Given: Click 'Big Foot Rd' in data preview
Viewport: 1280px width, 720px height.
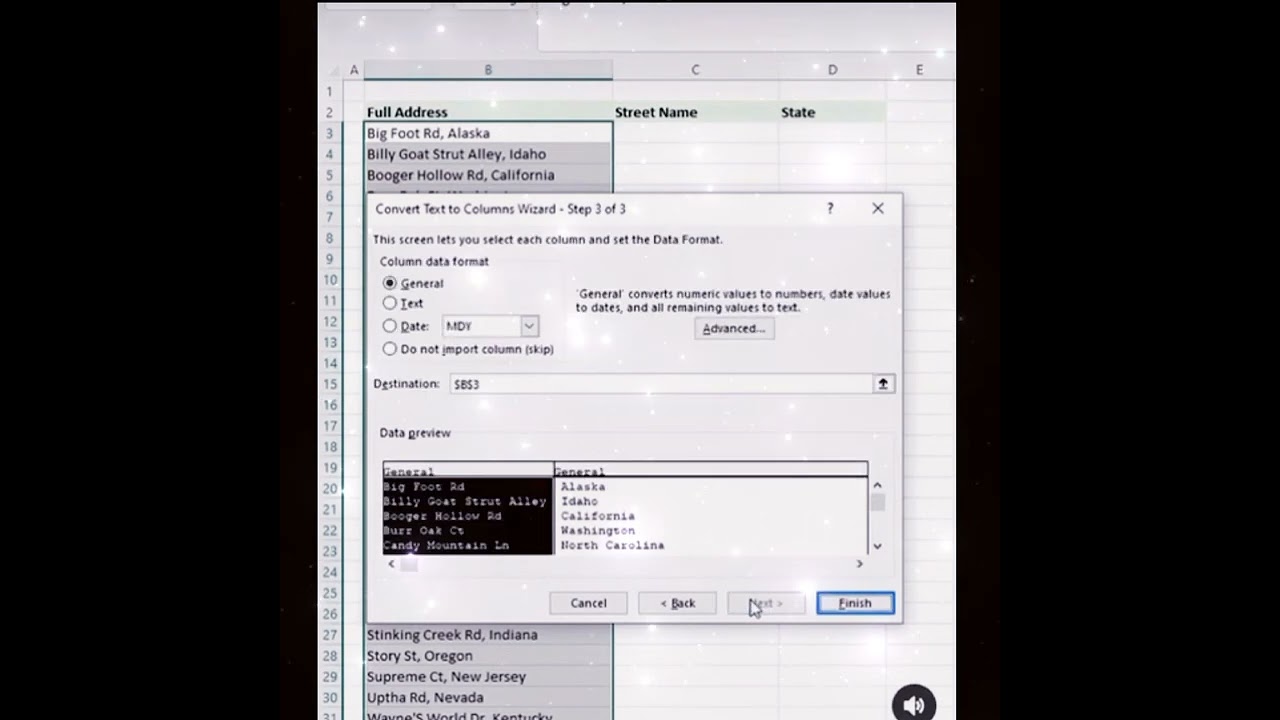Looking at the screenshot, I should pyautogui.click(x=424, y=487).
